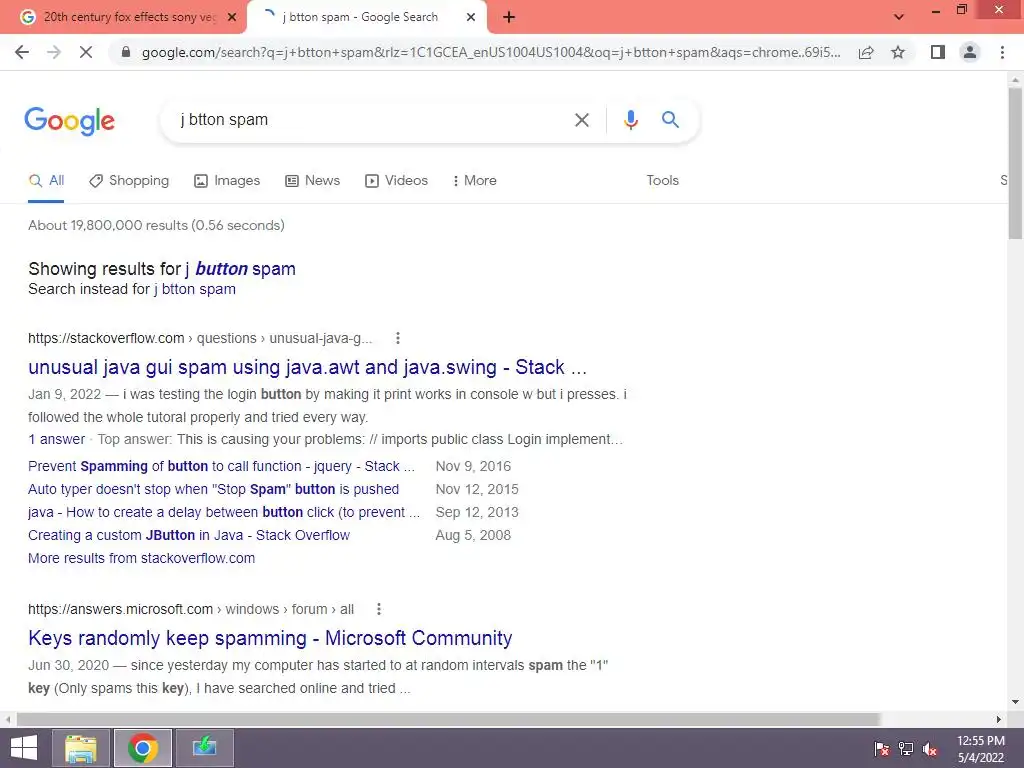The width and height of the screenshot is (1024, 768).
Task: Share this page via the share icon
Action: point(866,52)
